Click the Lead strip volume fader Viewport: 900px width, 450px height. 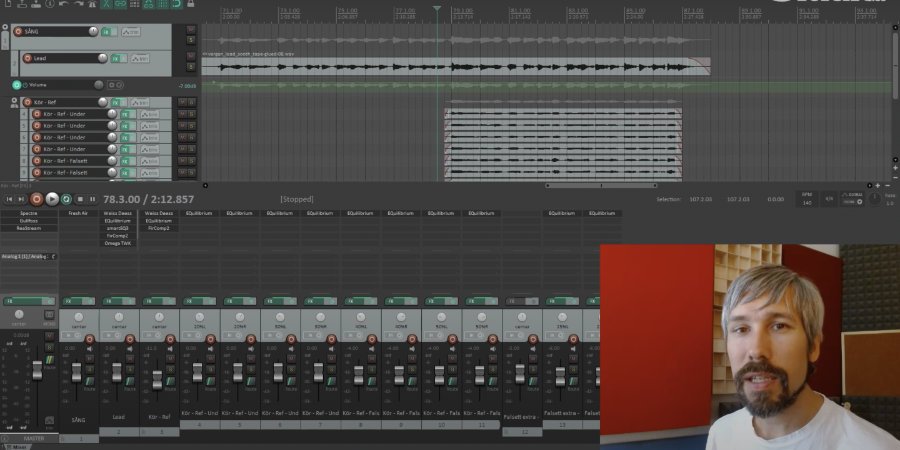click(117, 372)
